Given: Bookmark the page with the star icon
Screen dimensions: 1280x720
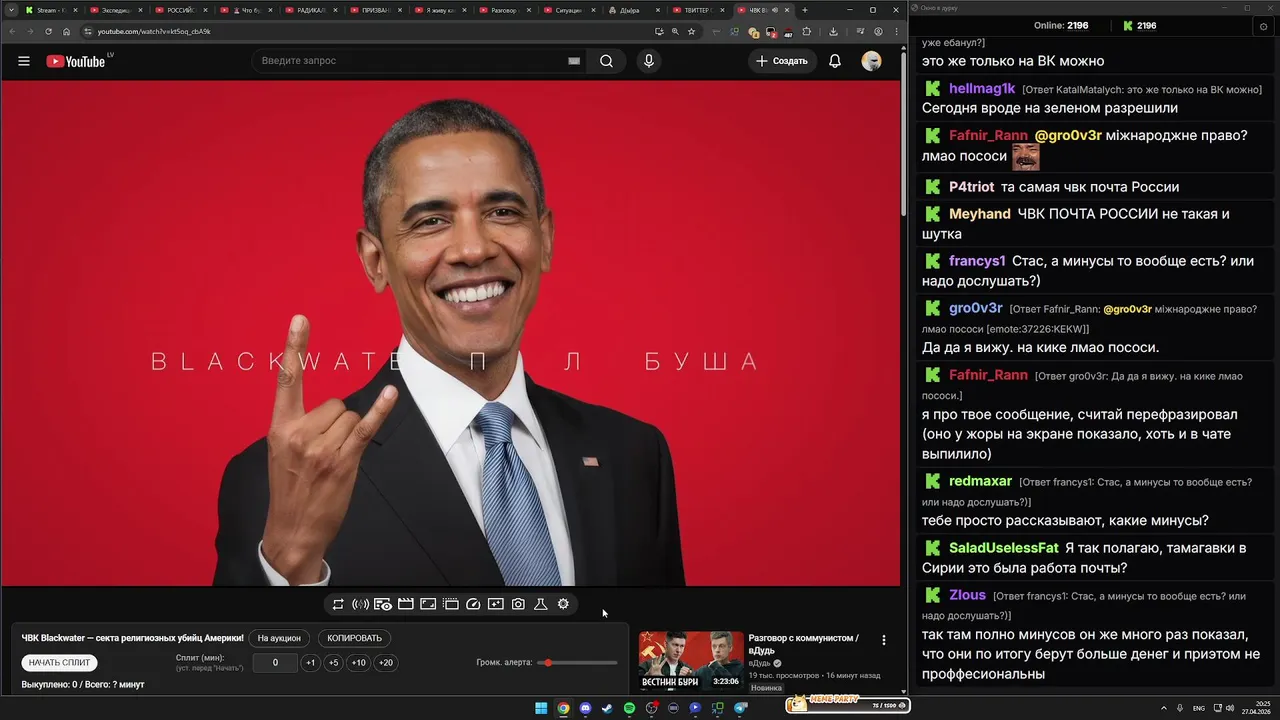Looking at the screenshot, I should 691,31.
